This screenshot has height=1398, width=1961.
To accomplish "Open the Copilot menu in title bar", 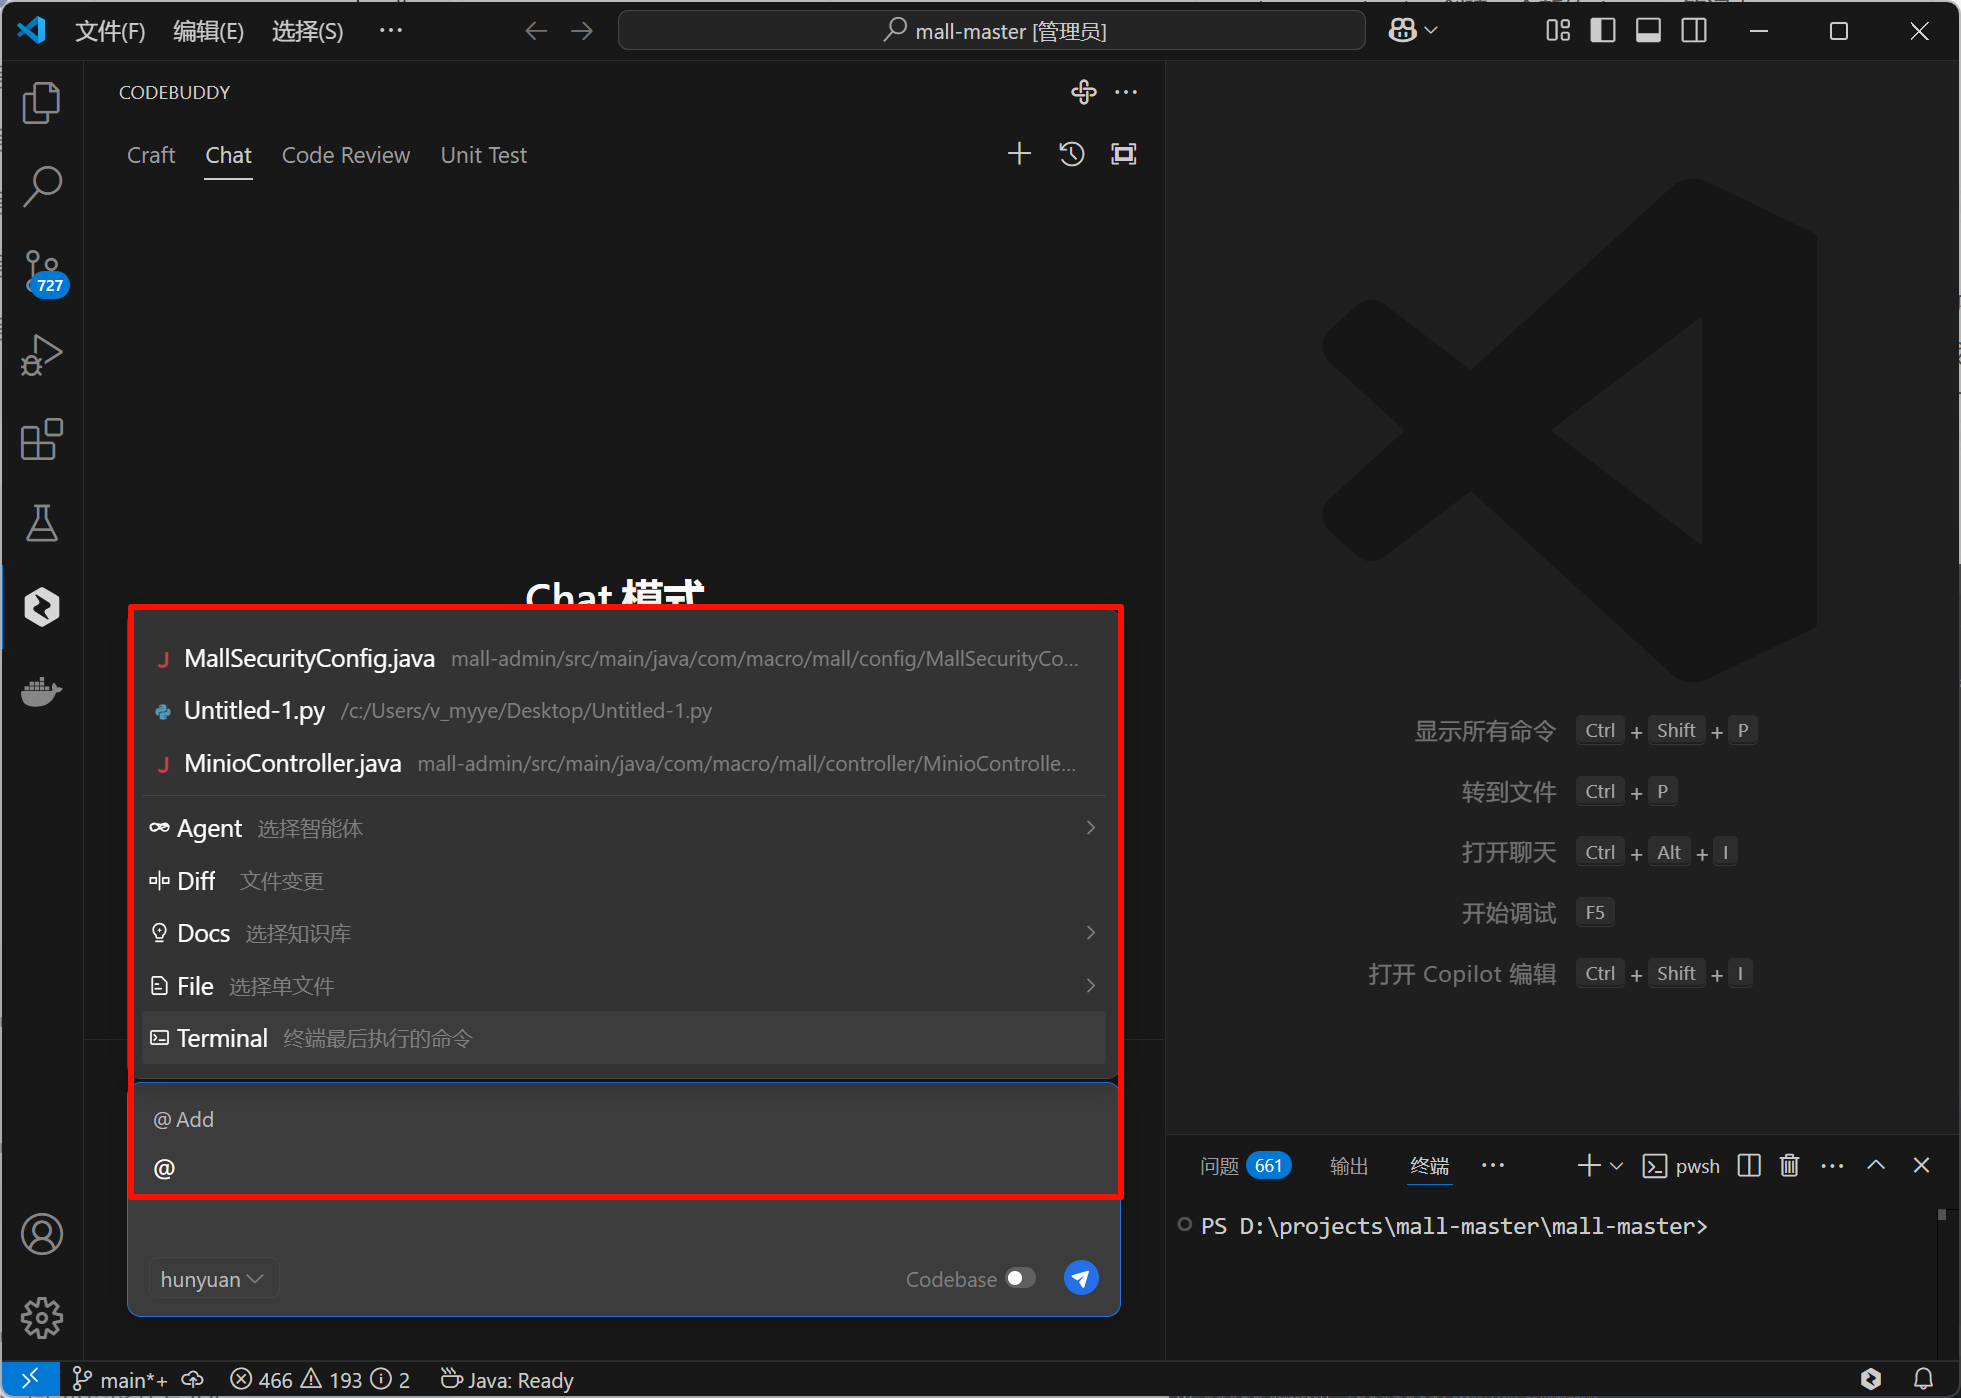I will click(1412, 31).
